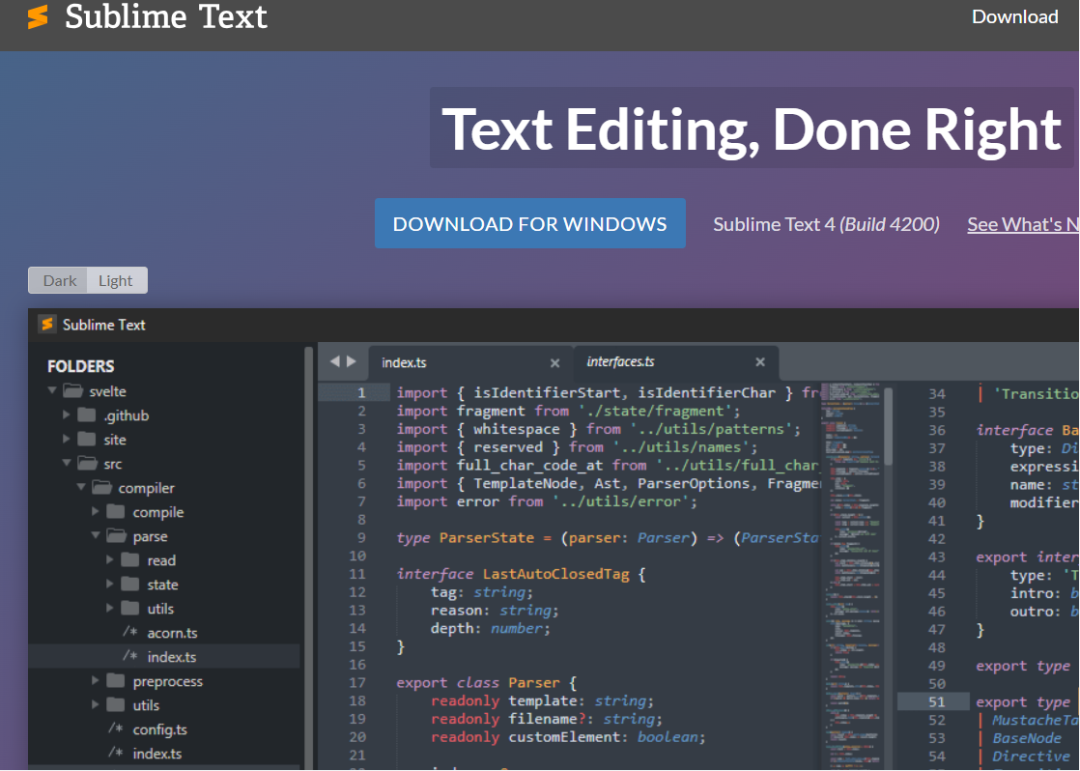Click the acorn.ts file type icon
Image resolution: width=1080 pixels, height=771 pixels.
130,632
